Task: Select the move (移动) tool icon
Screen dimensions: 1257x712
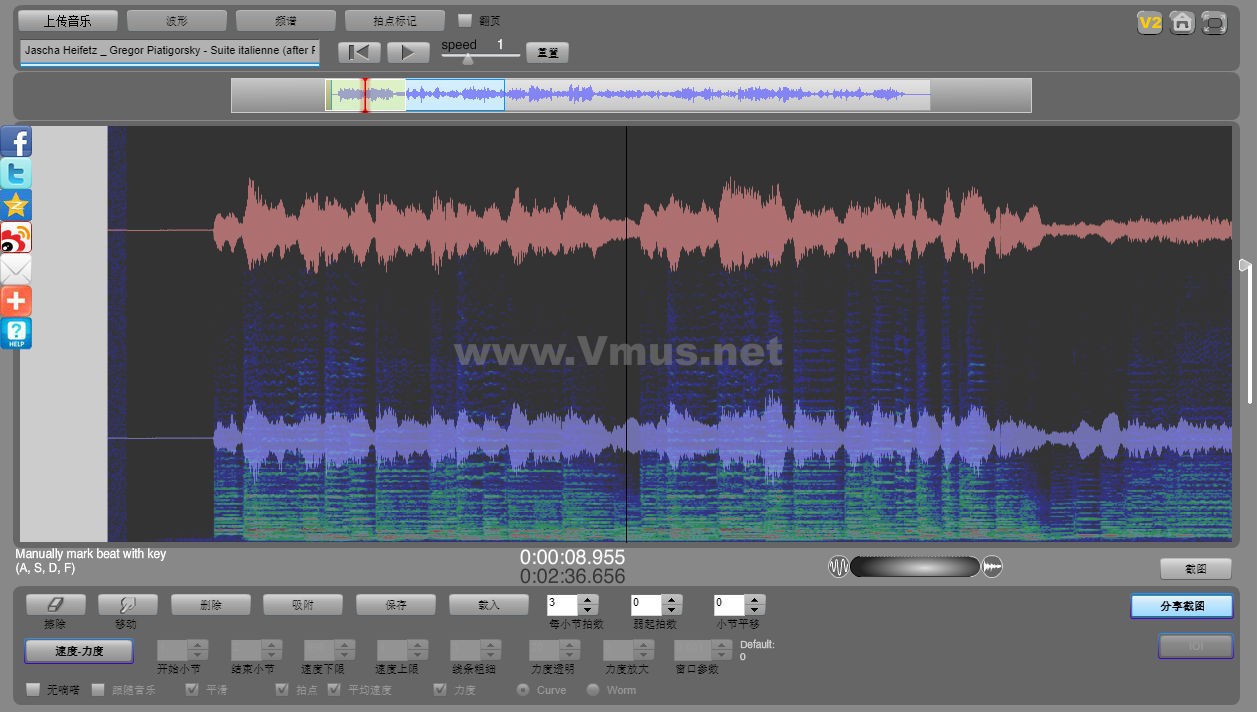Action: click(x=127, y=605)
